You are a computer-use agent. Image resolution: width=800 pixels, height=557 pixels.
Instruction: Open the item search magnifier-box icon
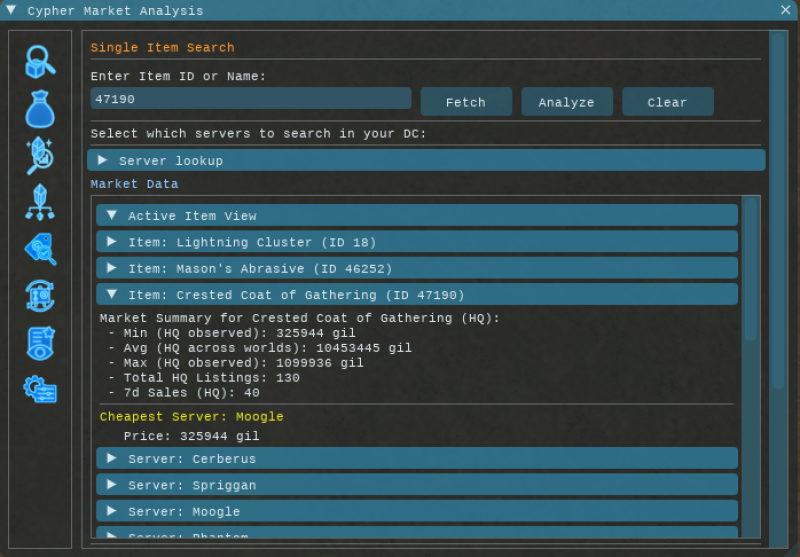point(40,62)
